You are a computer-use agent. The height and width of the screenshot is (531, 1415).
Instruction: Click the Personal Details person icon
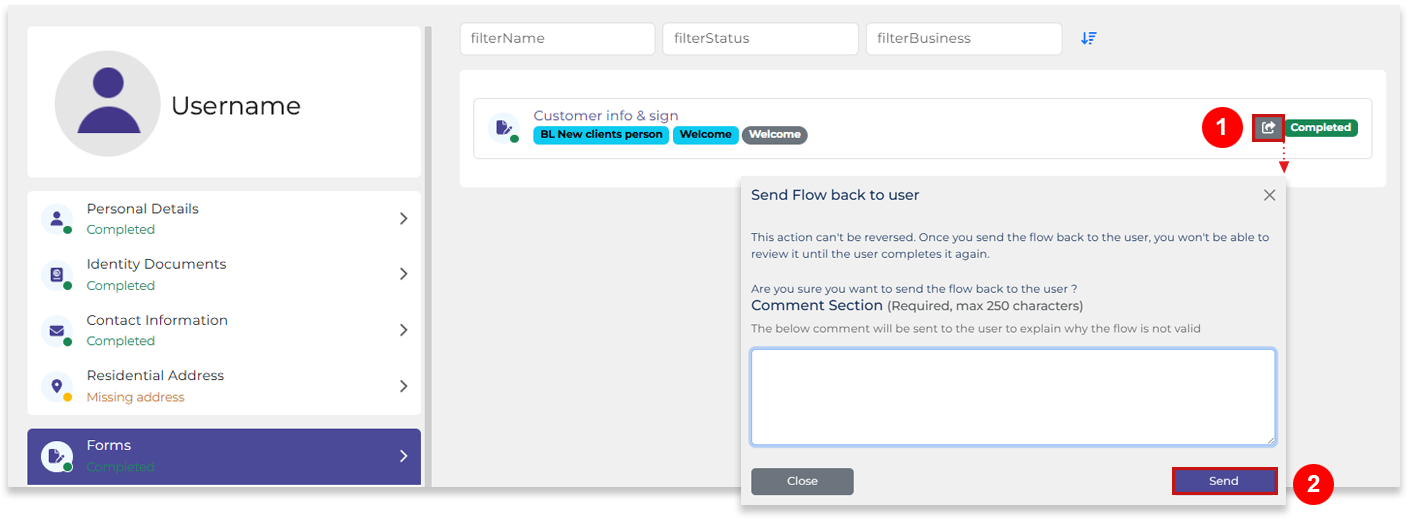point(57,219)
